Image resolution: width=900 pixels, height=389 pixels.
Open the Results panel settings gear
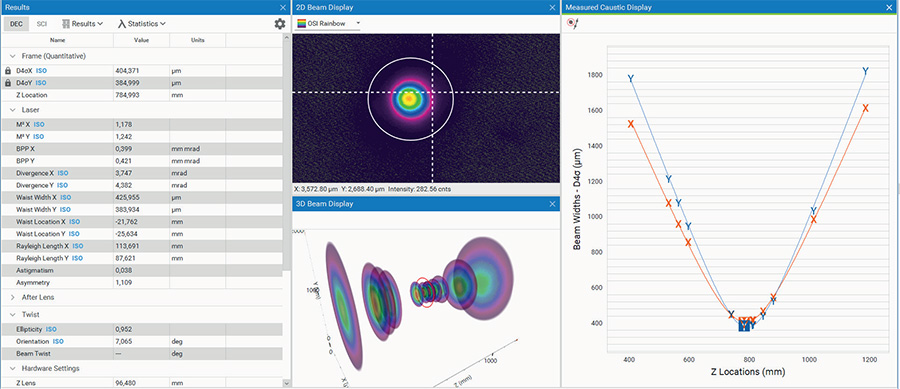280,24
